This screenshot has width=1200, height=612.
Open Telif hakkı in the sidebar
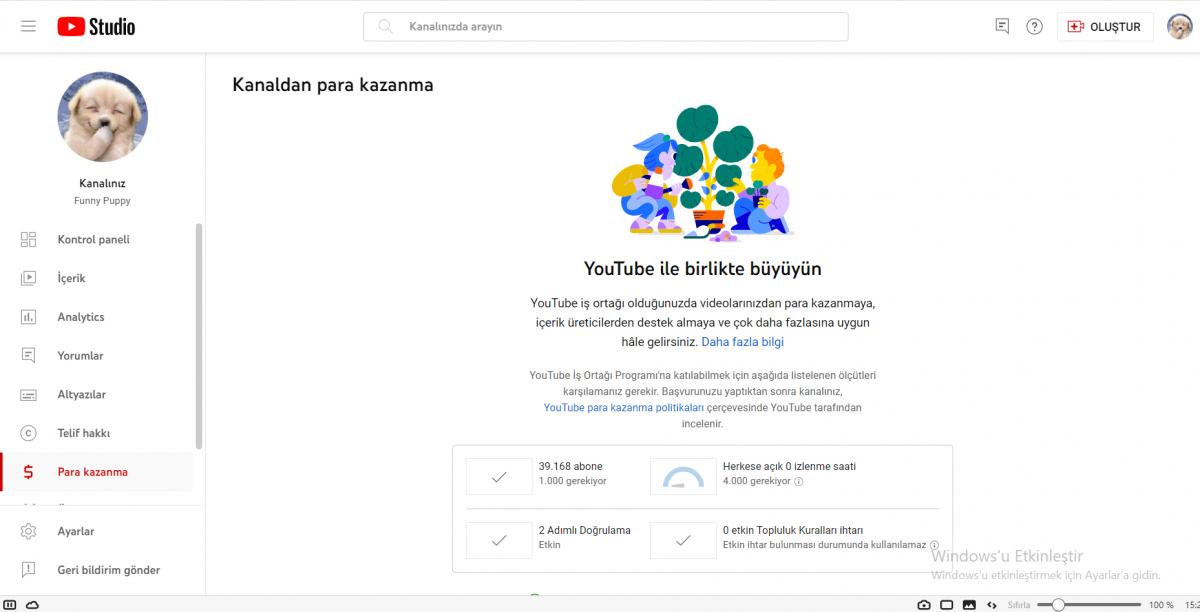97,433
